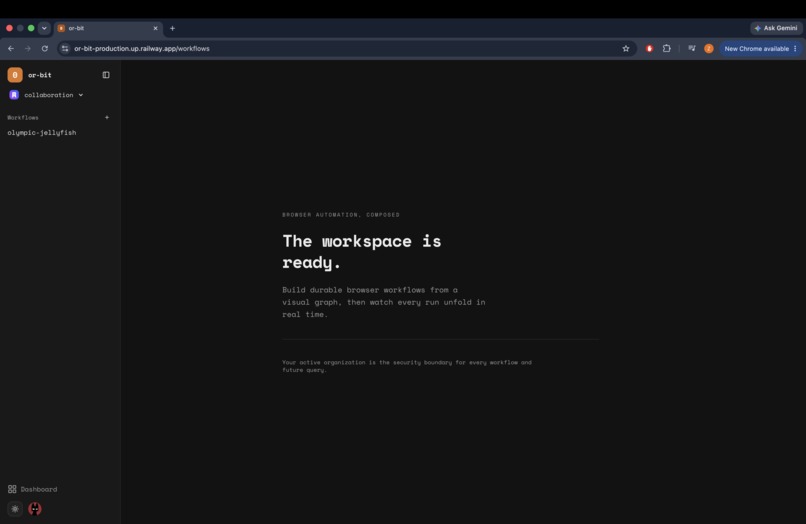The width and height of the screenshot is (806, 524).
Task: View site information icon in address bar
Action: click(65, 48)
